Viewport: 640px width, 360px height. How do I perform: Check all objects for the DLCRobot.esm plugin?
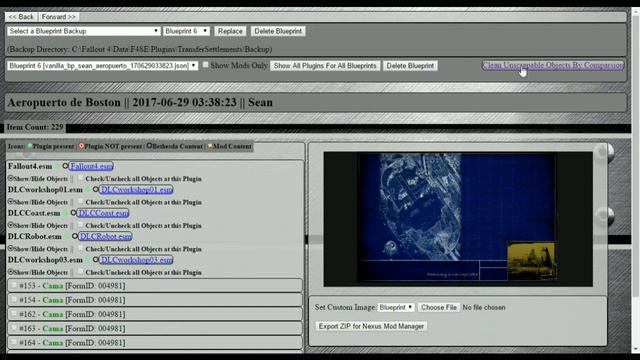point(80,248)
